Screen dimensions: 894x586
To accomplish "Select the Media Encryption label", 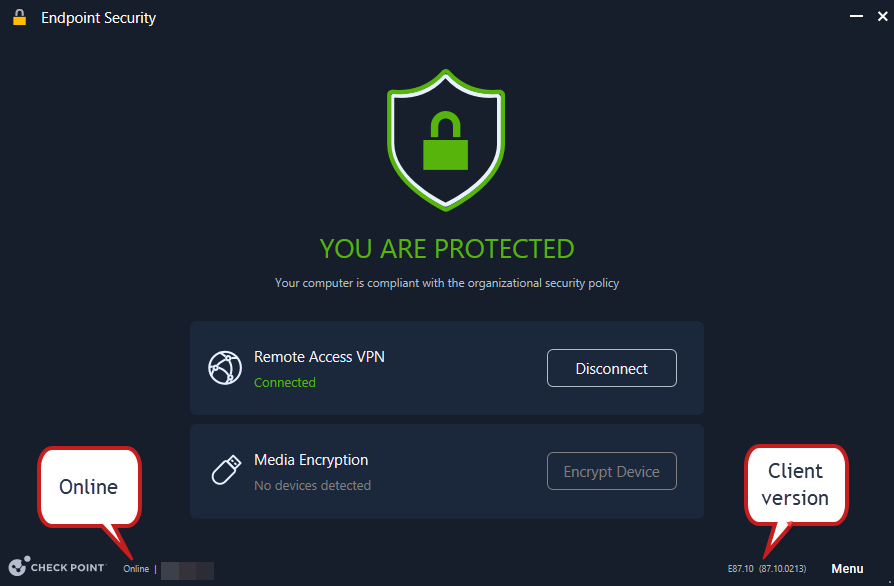I will tap(311, 460).
